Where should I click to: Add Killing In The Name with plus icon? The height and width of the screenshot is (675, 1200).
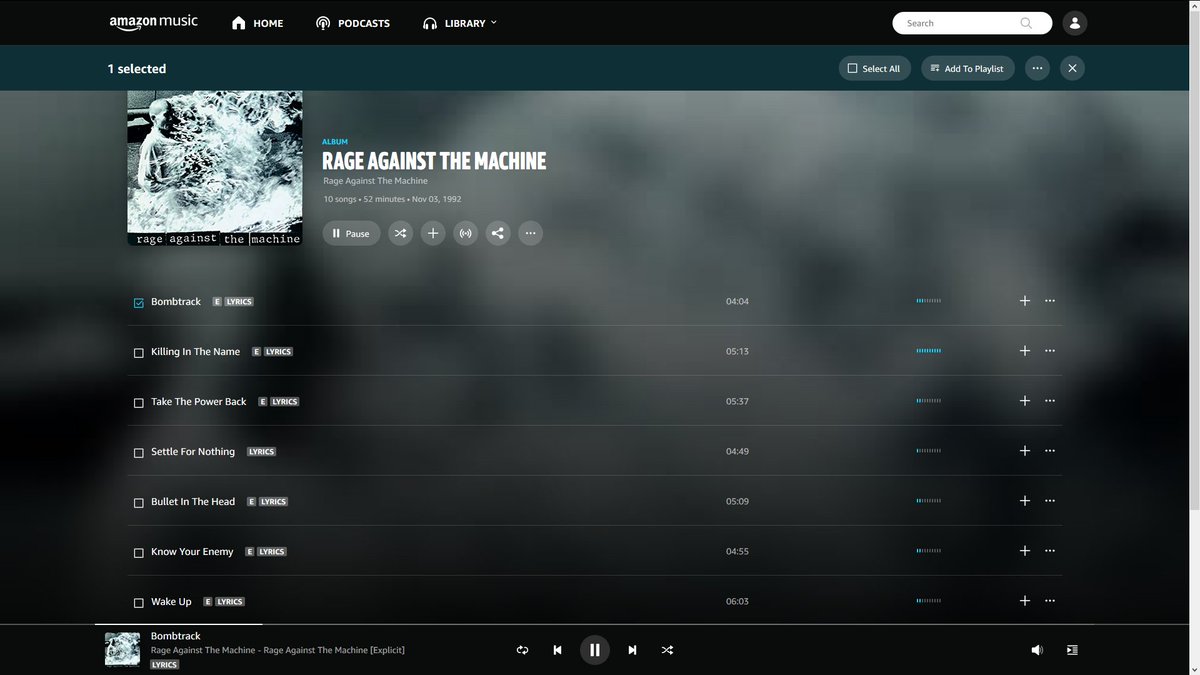click(1024, 350)
